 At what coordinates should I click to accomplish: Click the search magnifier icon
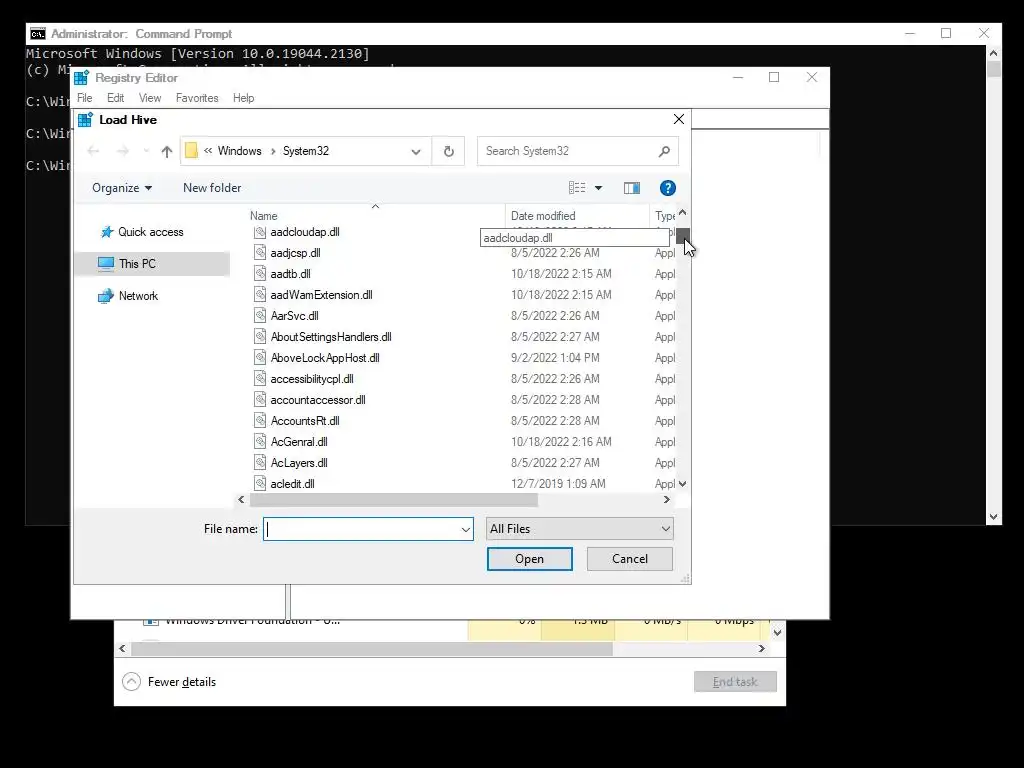coord(664,152)
